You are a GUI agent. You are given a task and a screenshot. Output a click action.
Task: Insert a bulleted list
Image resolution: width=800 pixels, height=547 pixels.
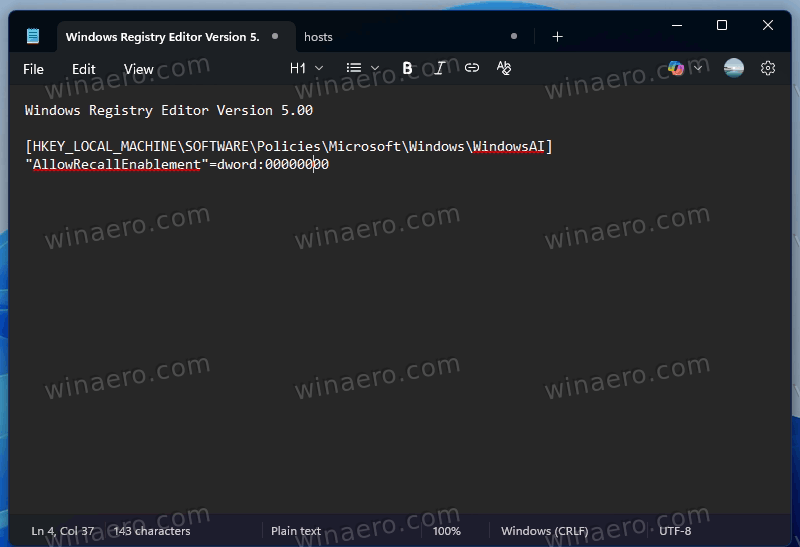[x=354, y=68]
